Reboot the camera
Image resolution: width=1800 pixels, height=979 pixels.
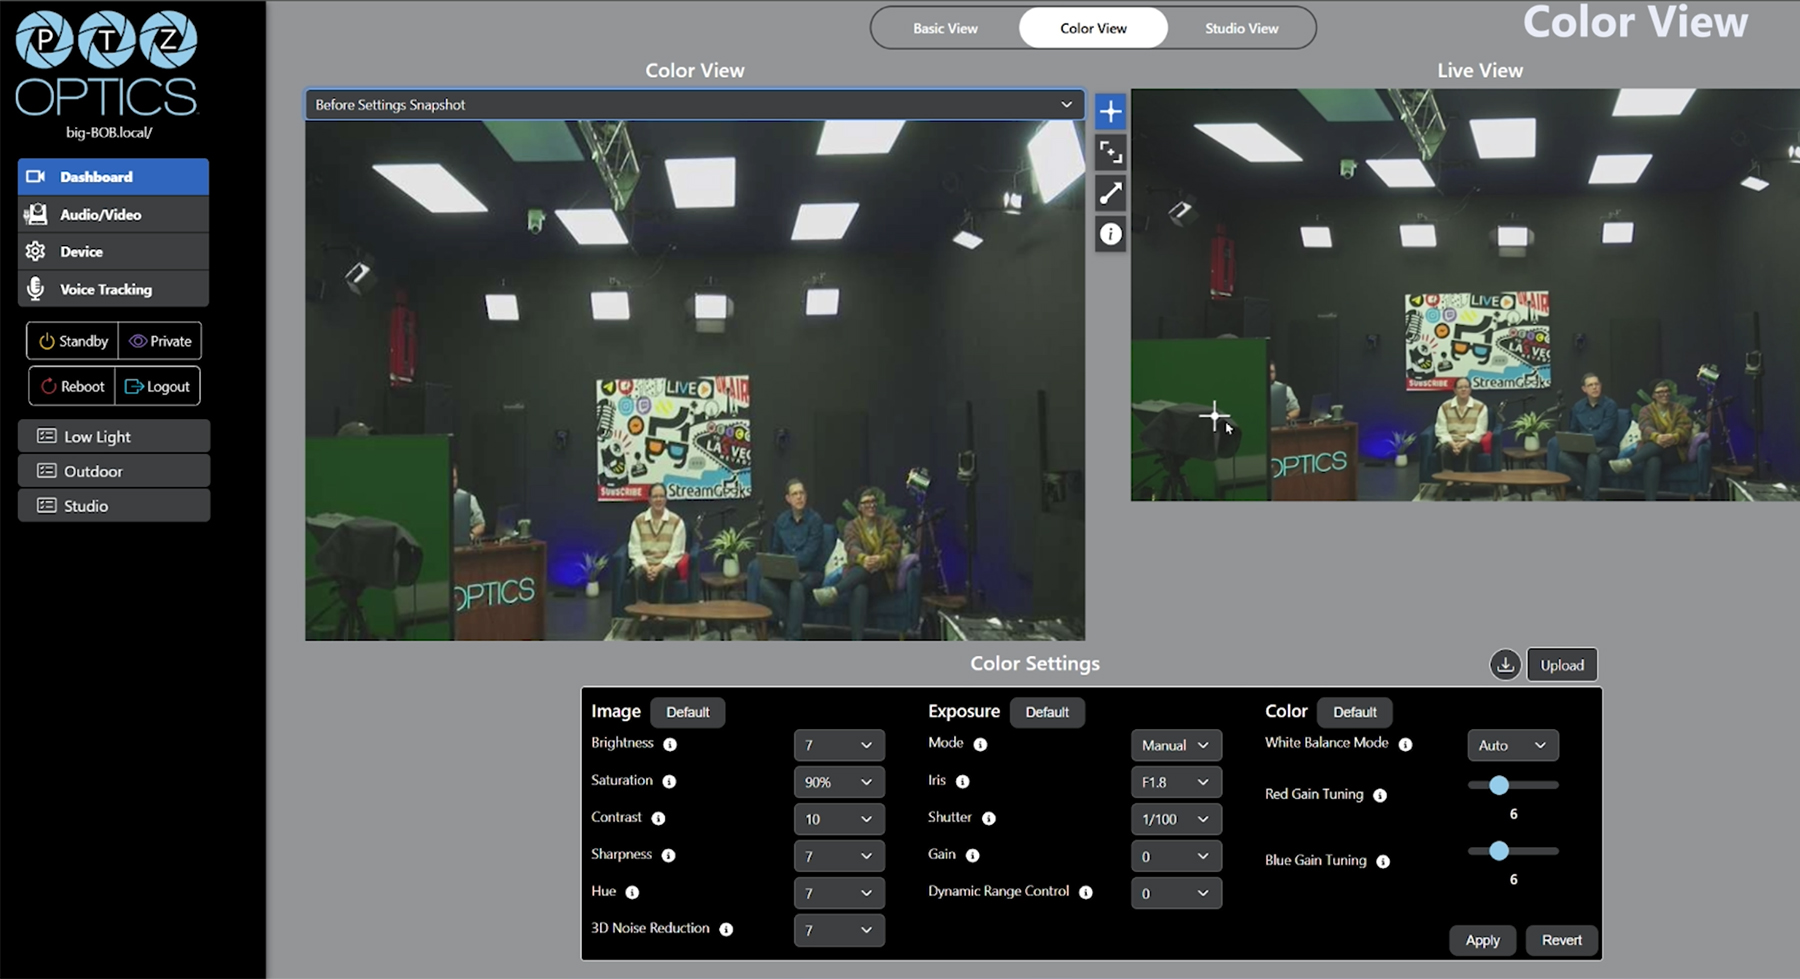click(72, 386)
